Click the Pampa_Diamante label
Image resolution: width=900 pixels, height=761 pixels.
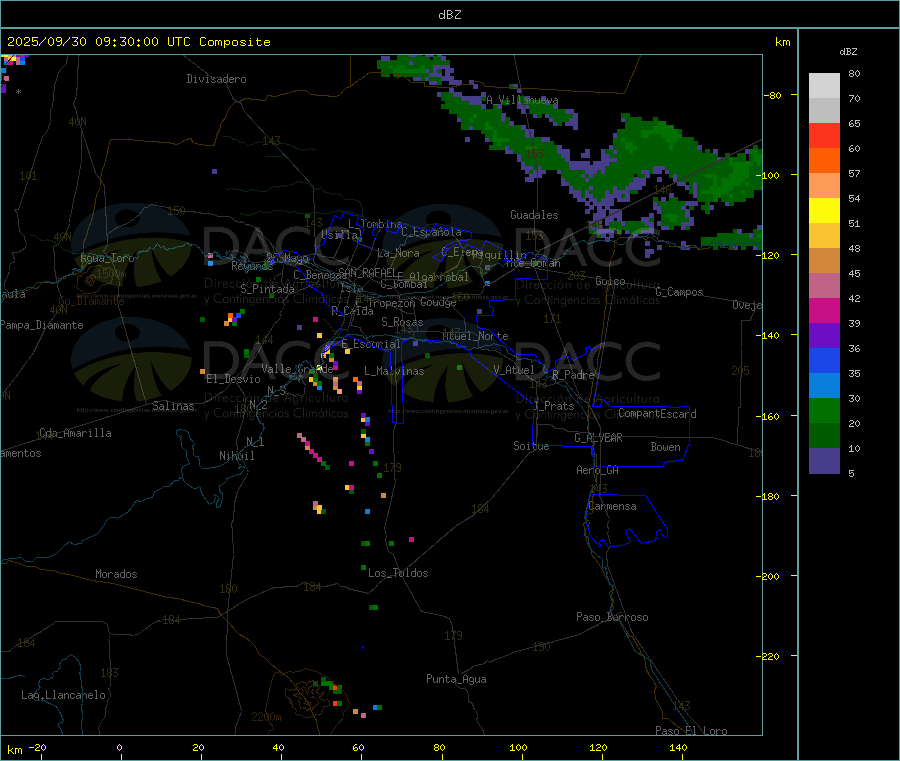pyautogui.click(x=42, y=325)
